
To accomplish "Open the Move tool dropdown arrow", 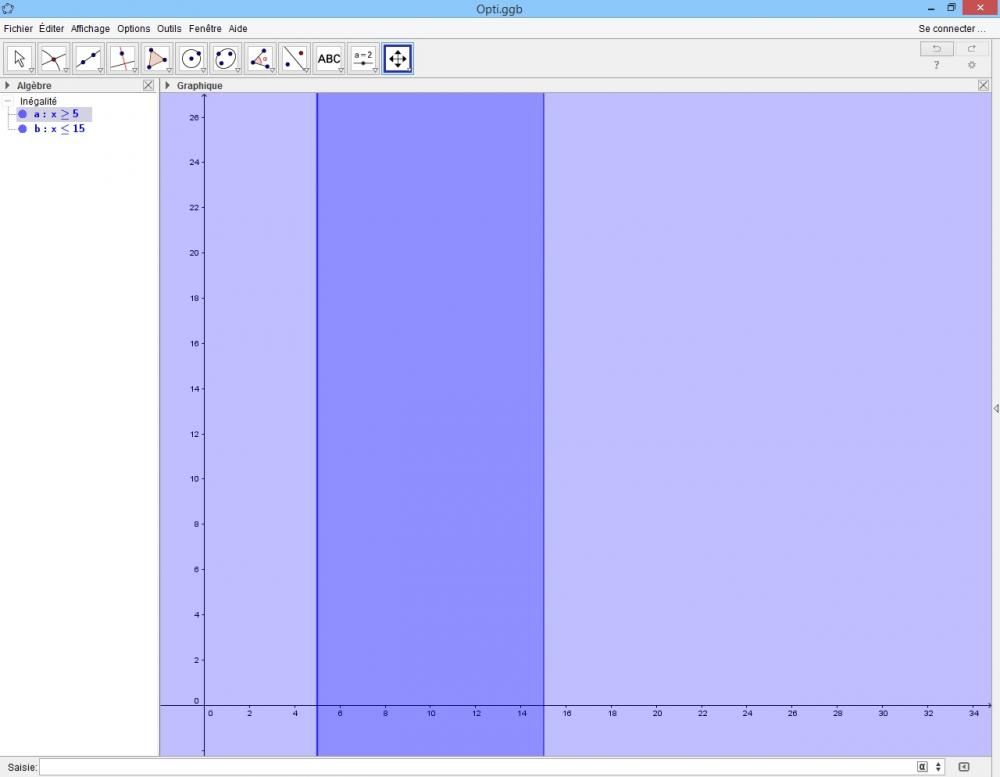I will 31,70.
